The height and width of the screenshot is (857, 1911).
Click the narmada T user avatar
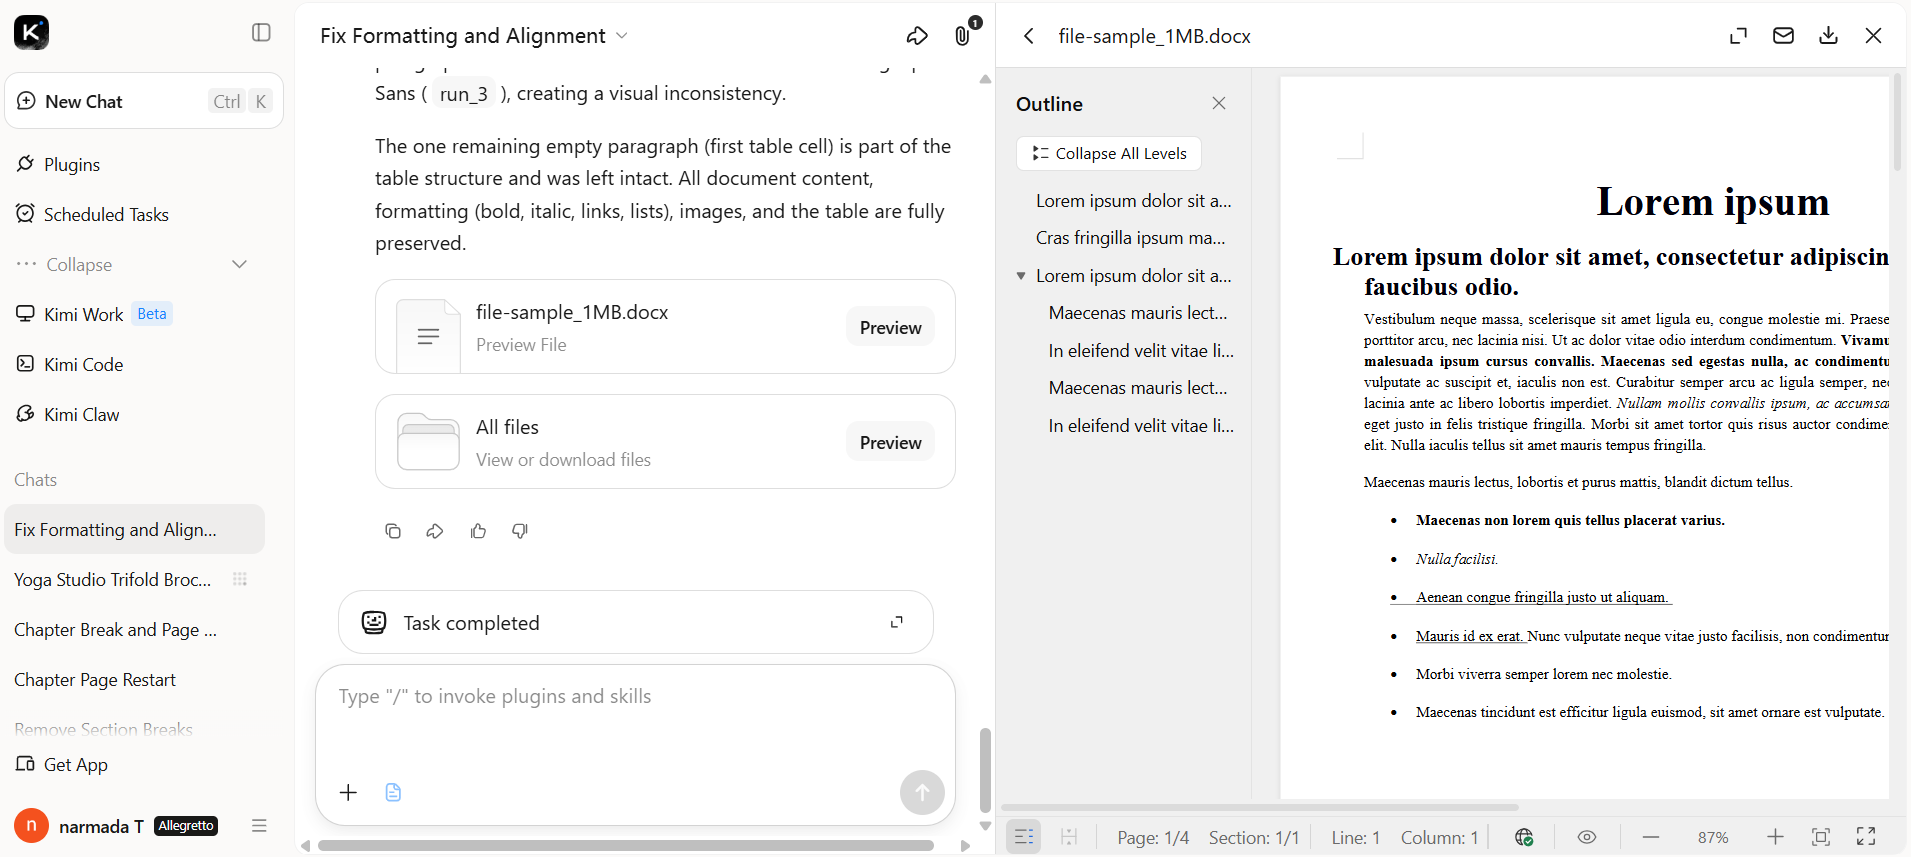tap(31, 825)
